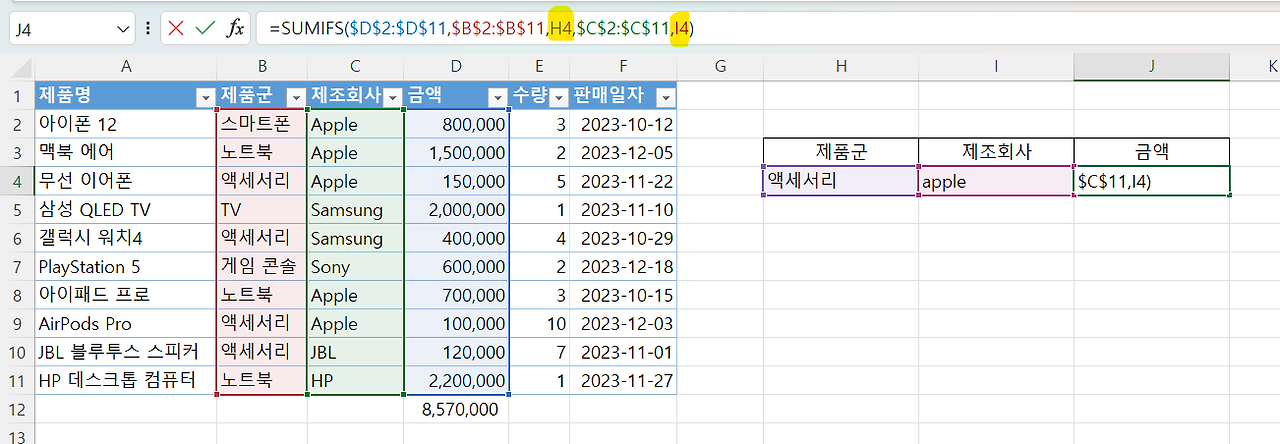Open the 판매일자 filter dropdown

coord(665,97)
